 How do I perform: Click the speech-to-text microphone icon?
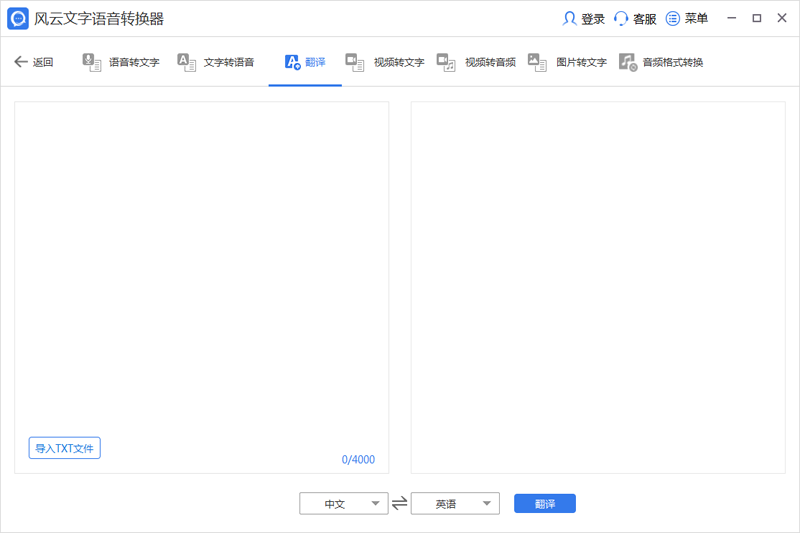coord(92,62)
